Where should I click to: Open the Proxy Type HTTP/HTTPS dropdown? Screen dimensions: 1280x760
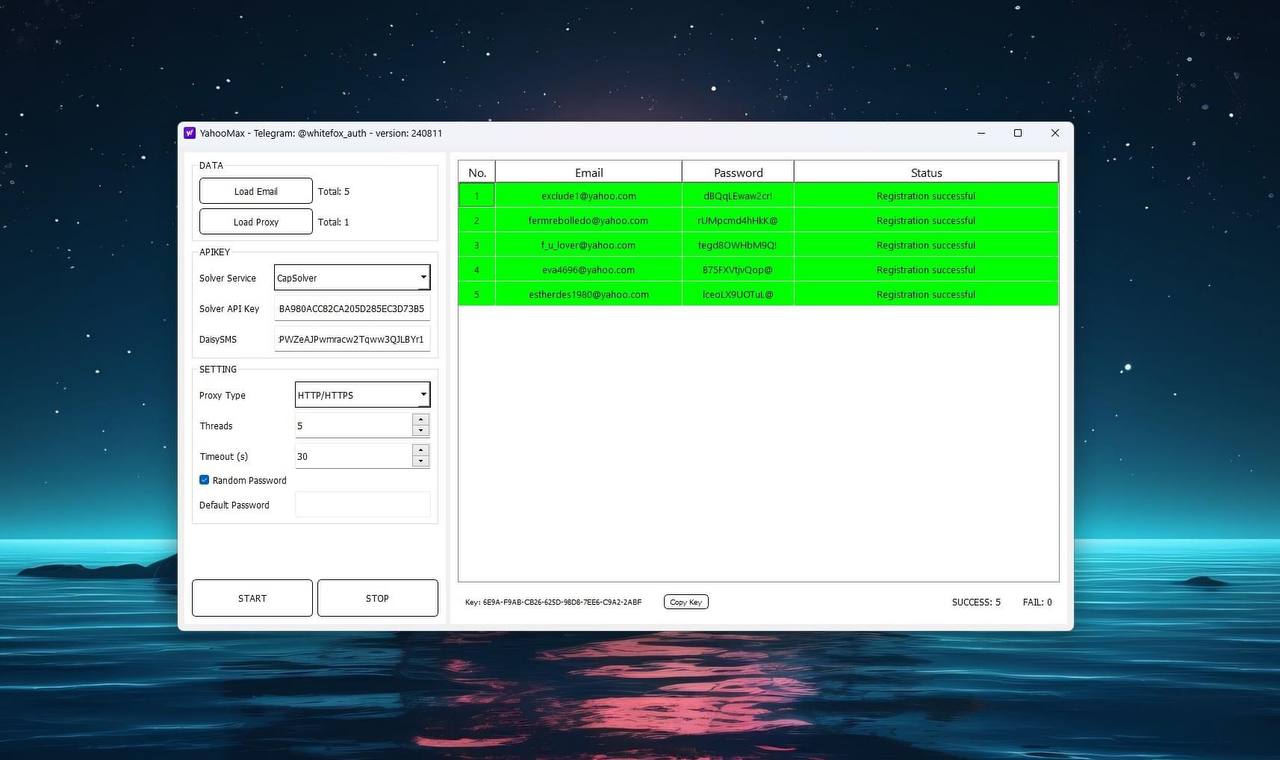click(363, 395)
